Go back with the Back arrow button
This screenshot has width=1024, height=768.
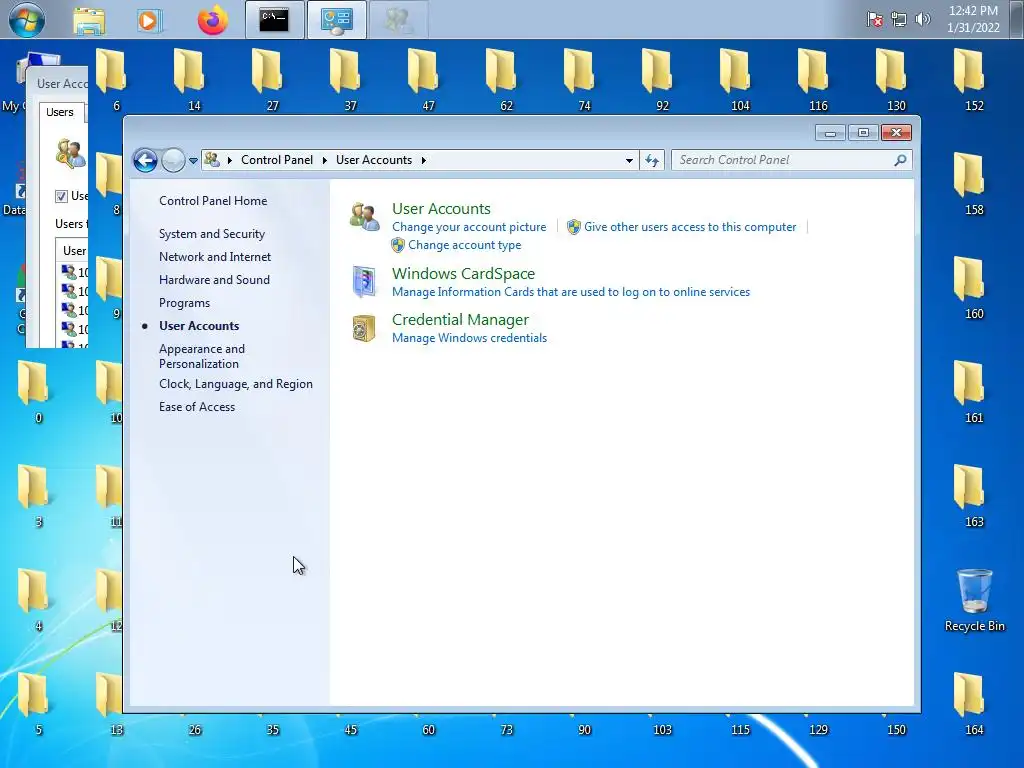[145, 160]
